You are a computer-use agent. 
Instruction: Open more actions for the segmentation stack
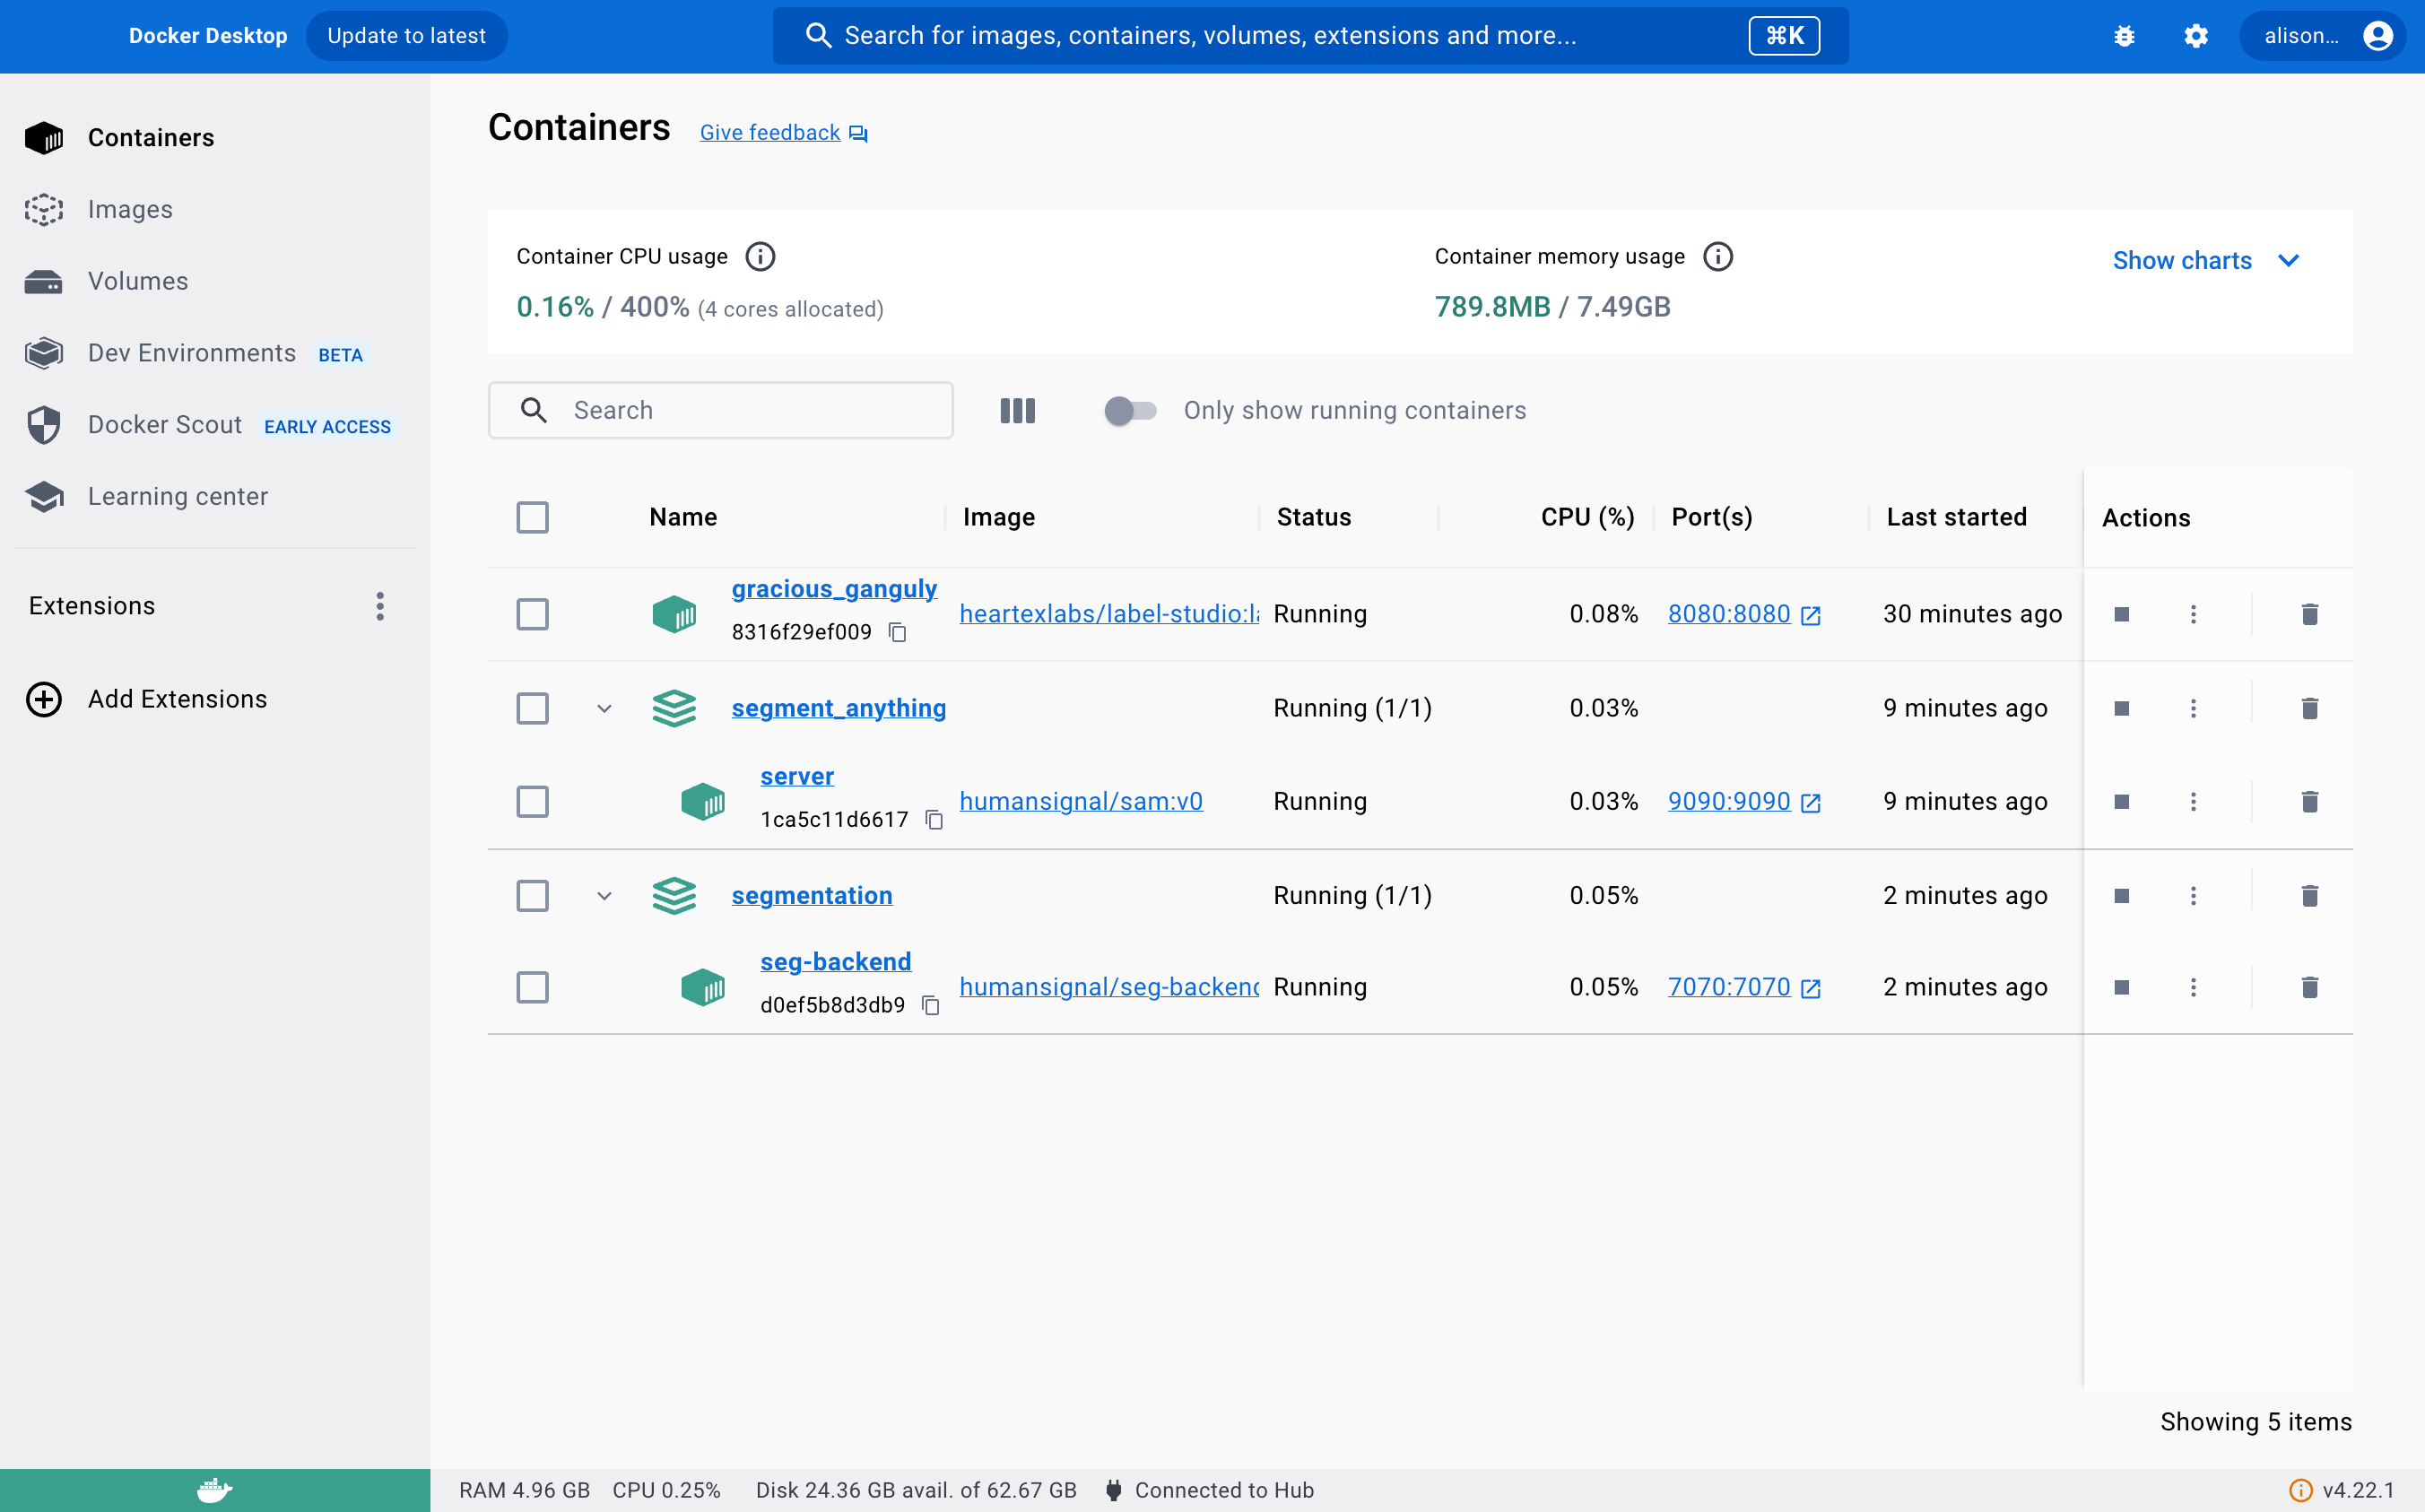(x=2193, y=895)
